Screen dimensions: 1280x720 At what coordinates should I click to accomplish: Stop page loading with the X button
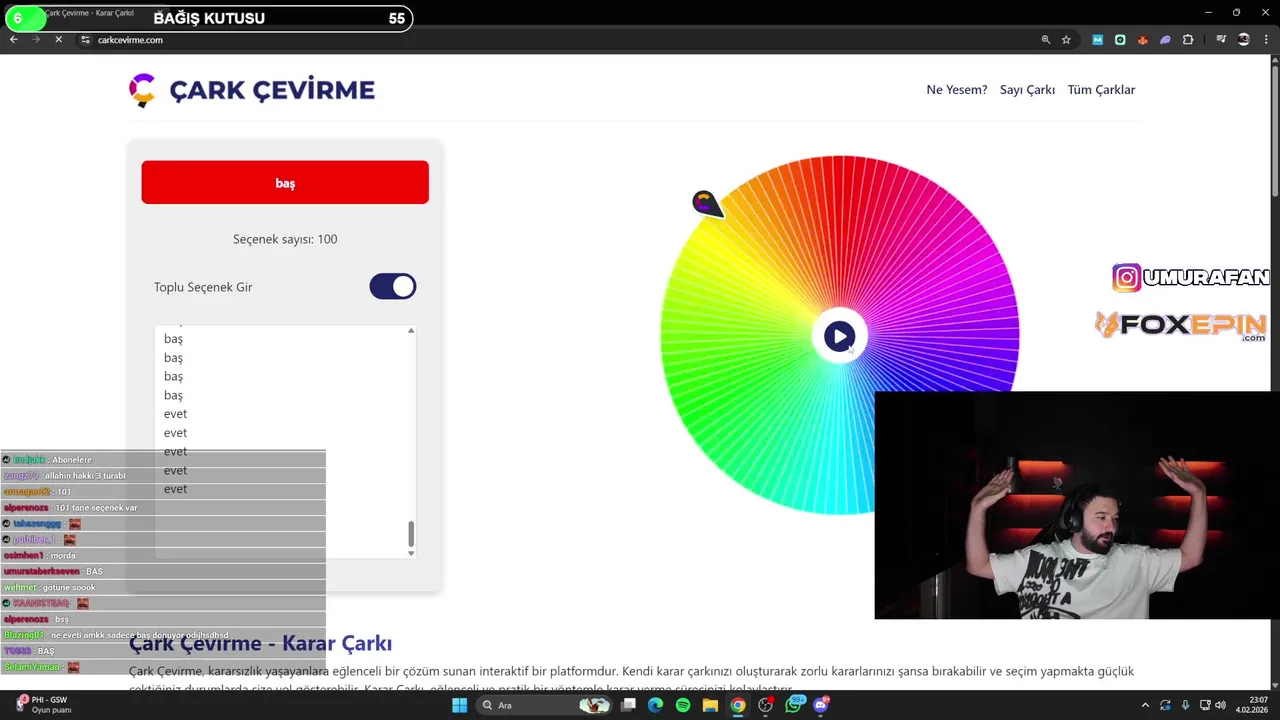(x=58, y=40)
